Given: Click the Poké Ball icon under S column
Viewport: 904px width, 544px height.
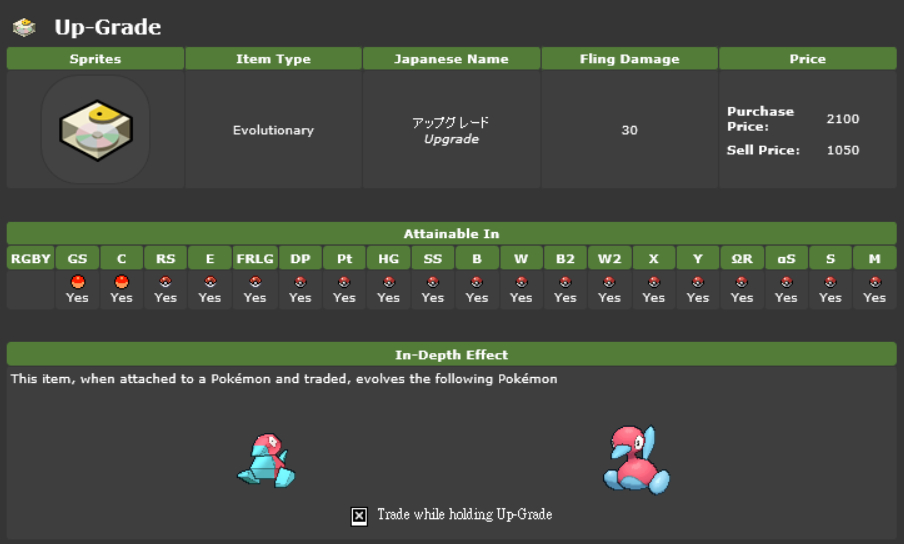Looking at the screenshot, I should tap(830, 282).
